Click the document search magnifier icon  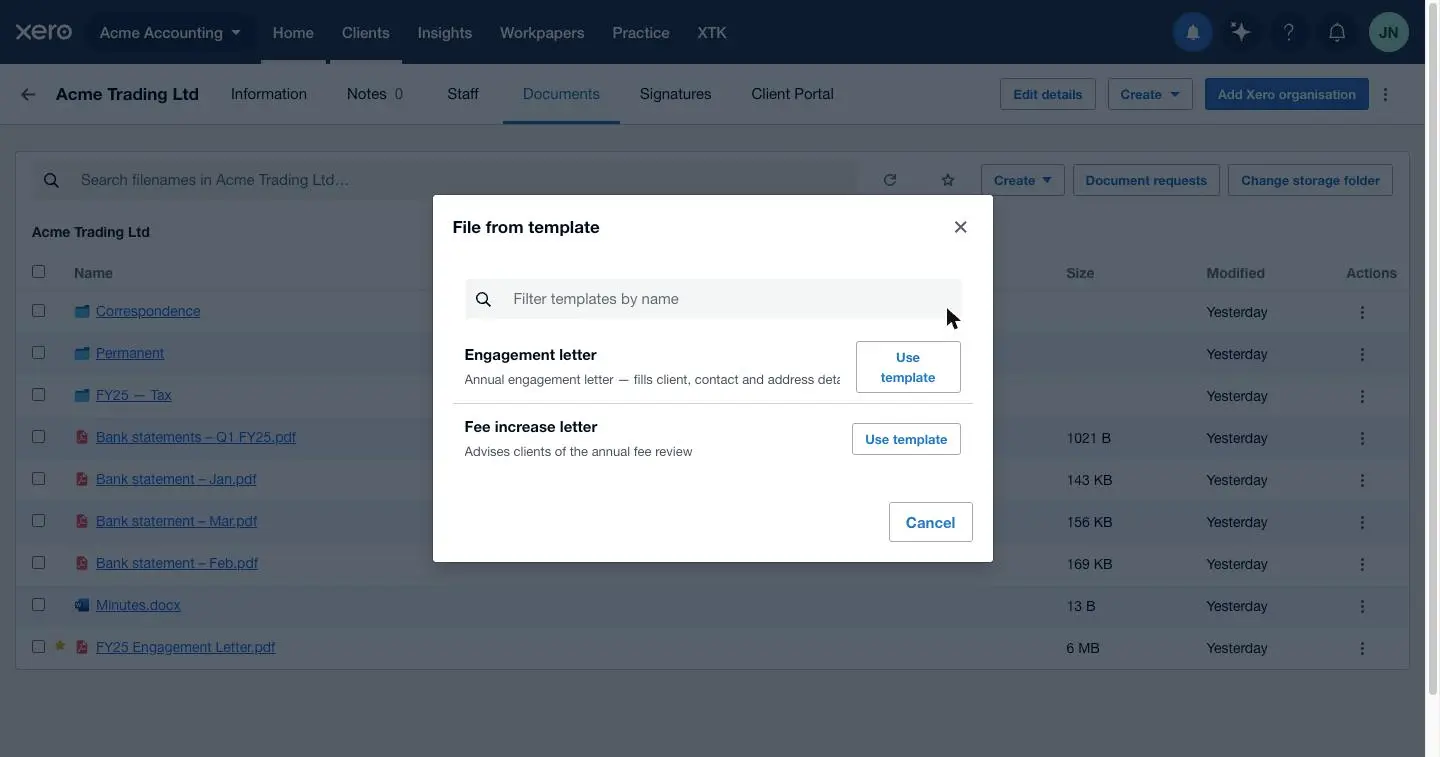[51, 180]
